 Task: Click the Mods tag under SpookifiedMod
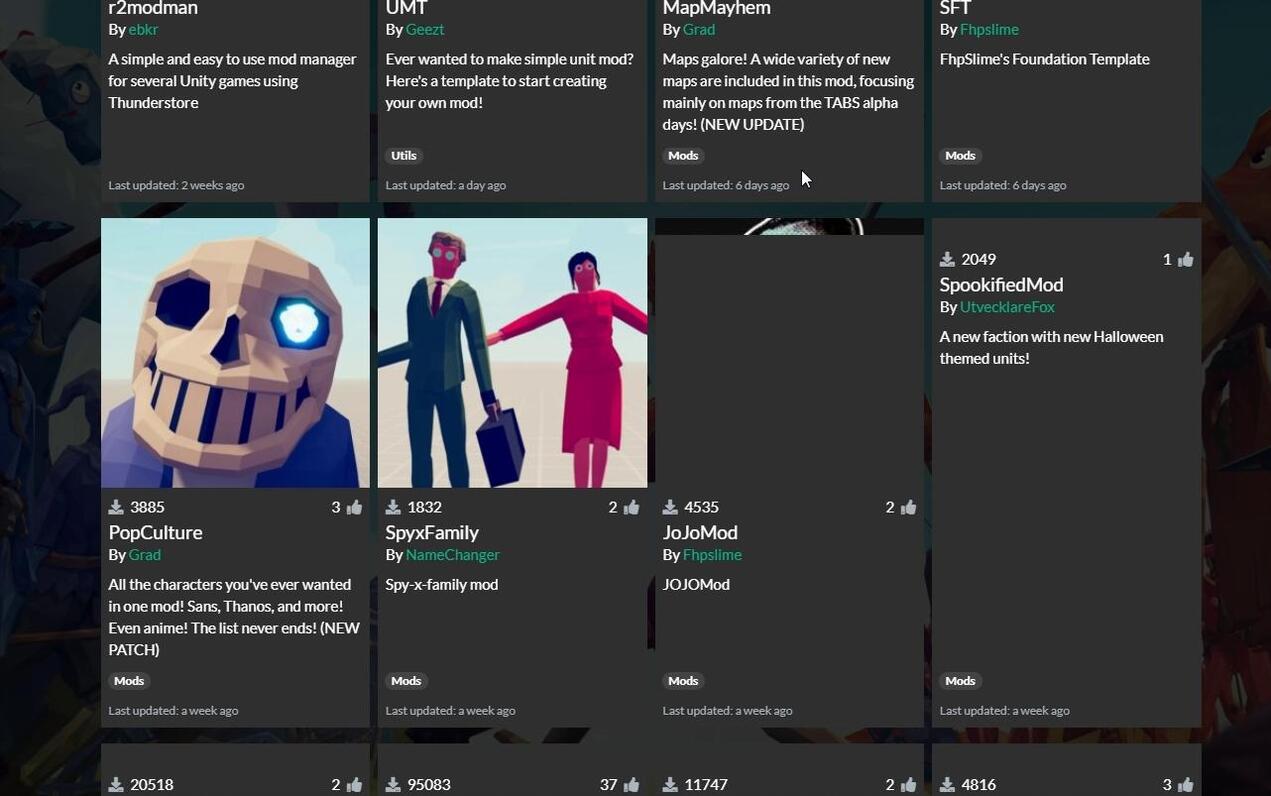pos(960,681)
